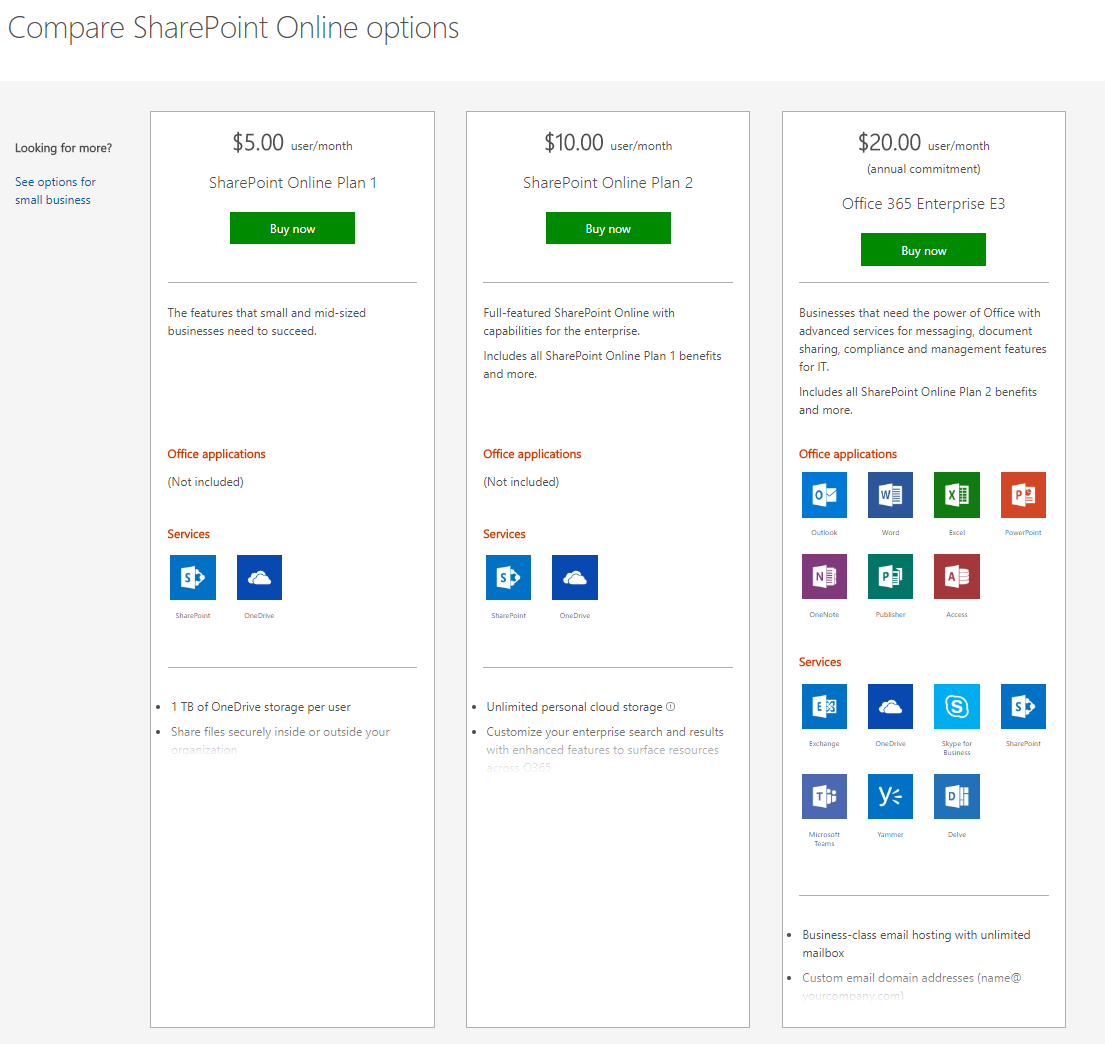
Task: Click Full-featured SharePoint Online description
Action: 579,322
